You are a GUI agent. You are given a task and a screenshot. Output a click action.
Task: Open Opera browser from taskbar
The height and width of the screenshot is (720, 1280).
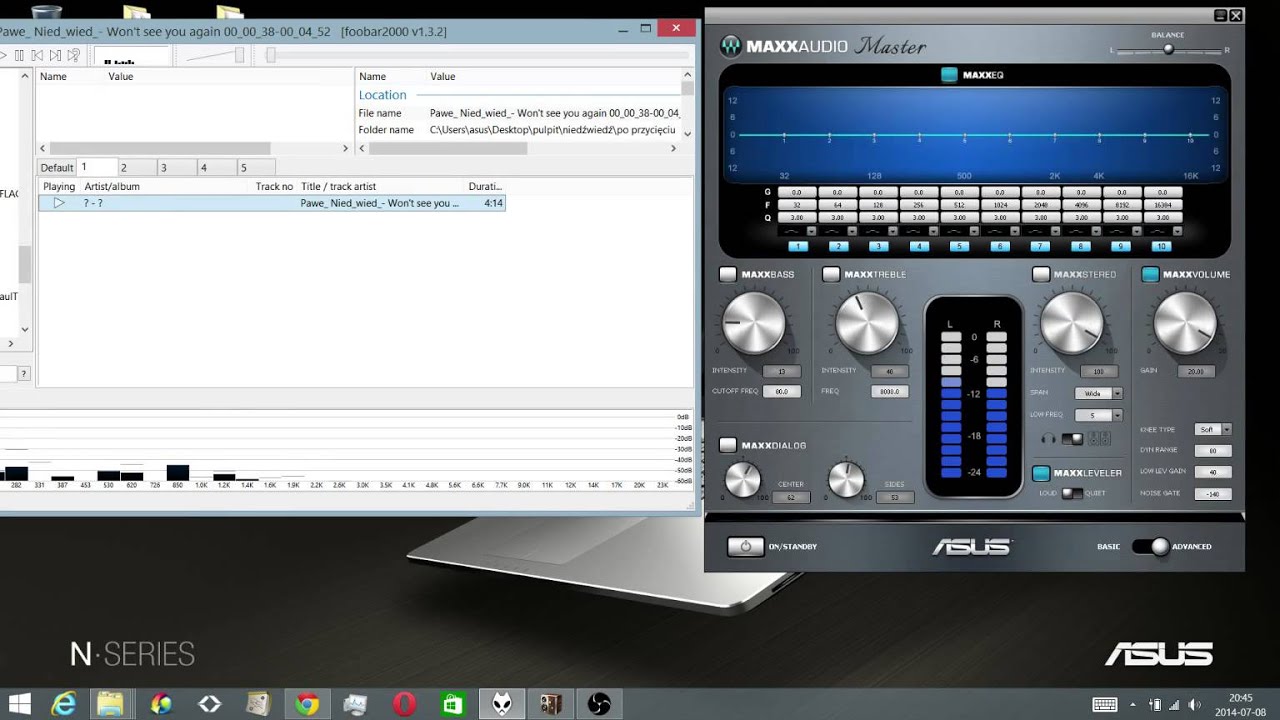404,704
